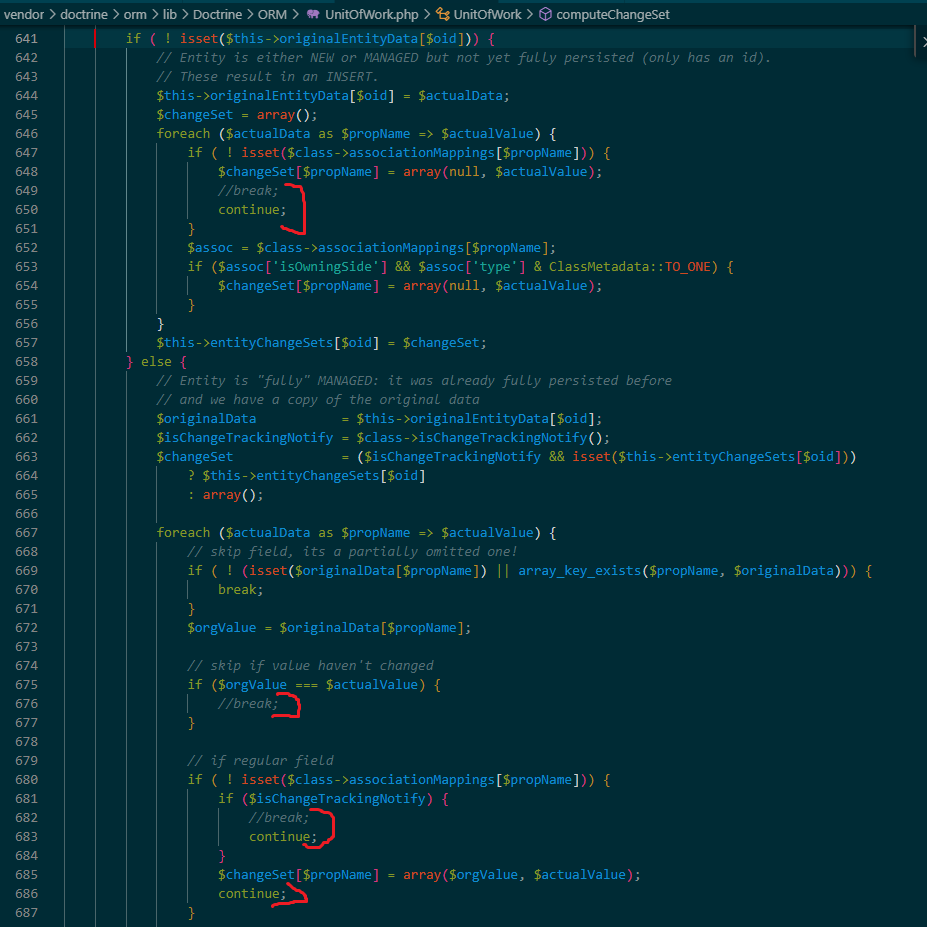Click line number 641 in the gutter
This screenshot has height=927, width=927.
(x=27, y=38)
